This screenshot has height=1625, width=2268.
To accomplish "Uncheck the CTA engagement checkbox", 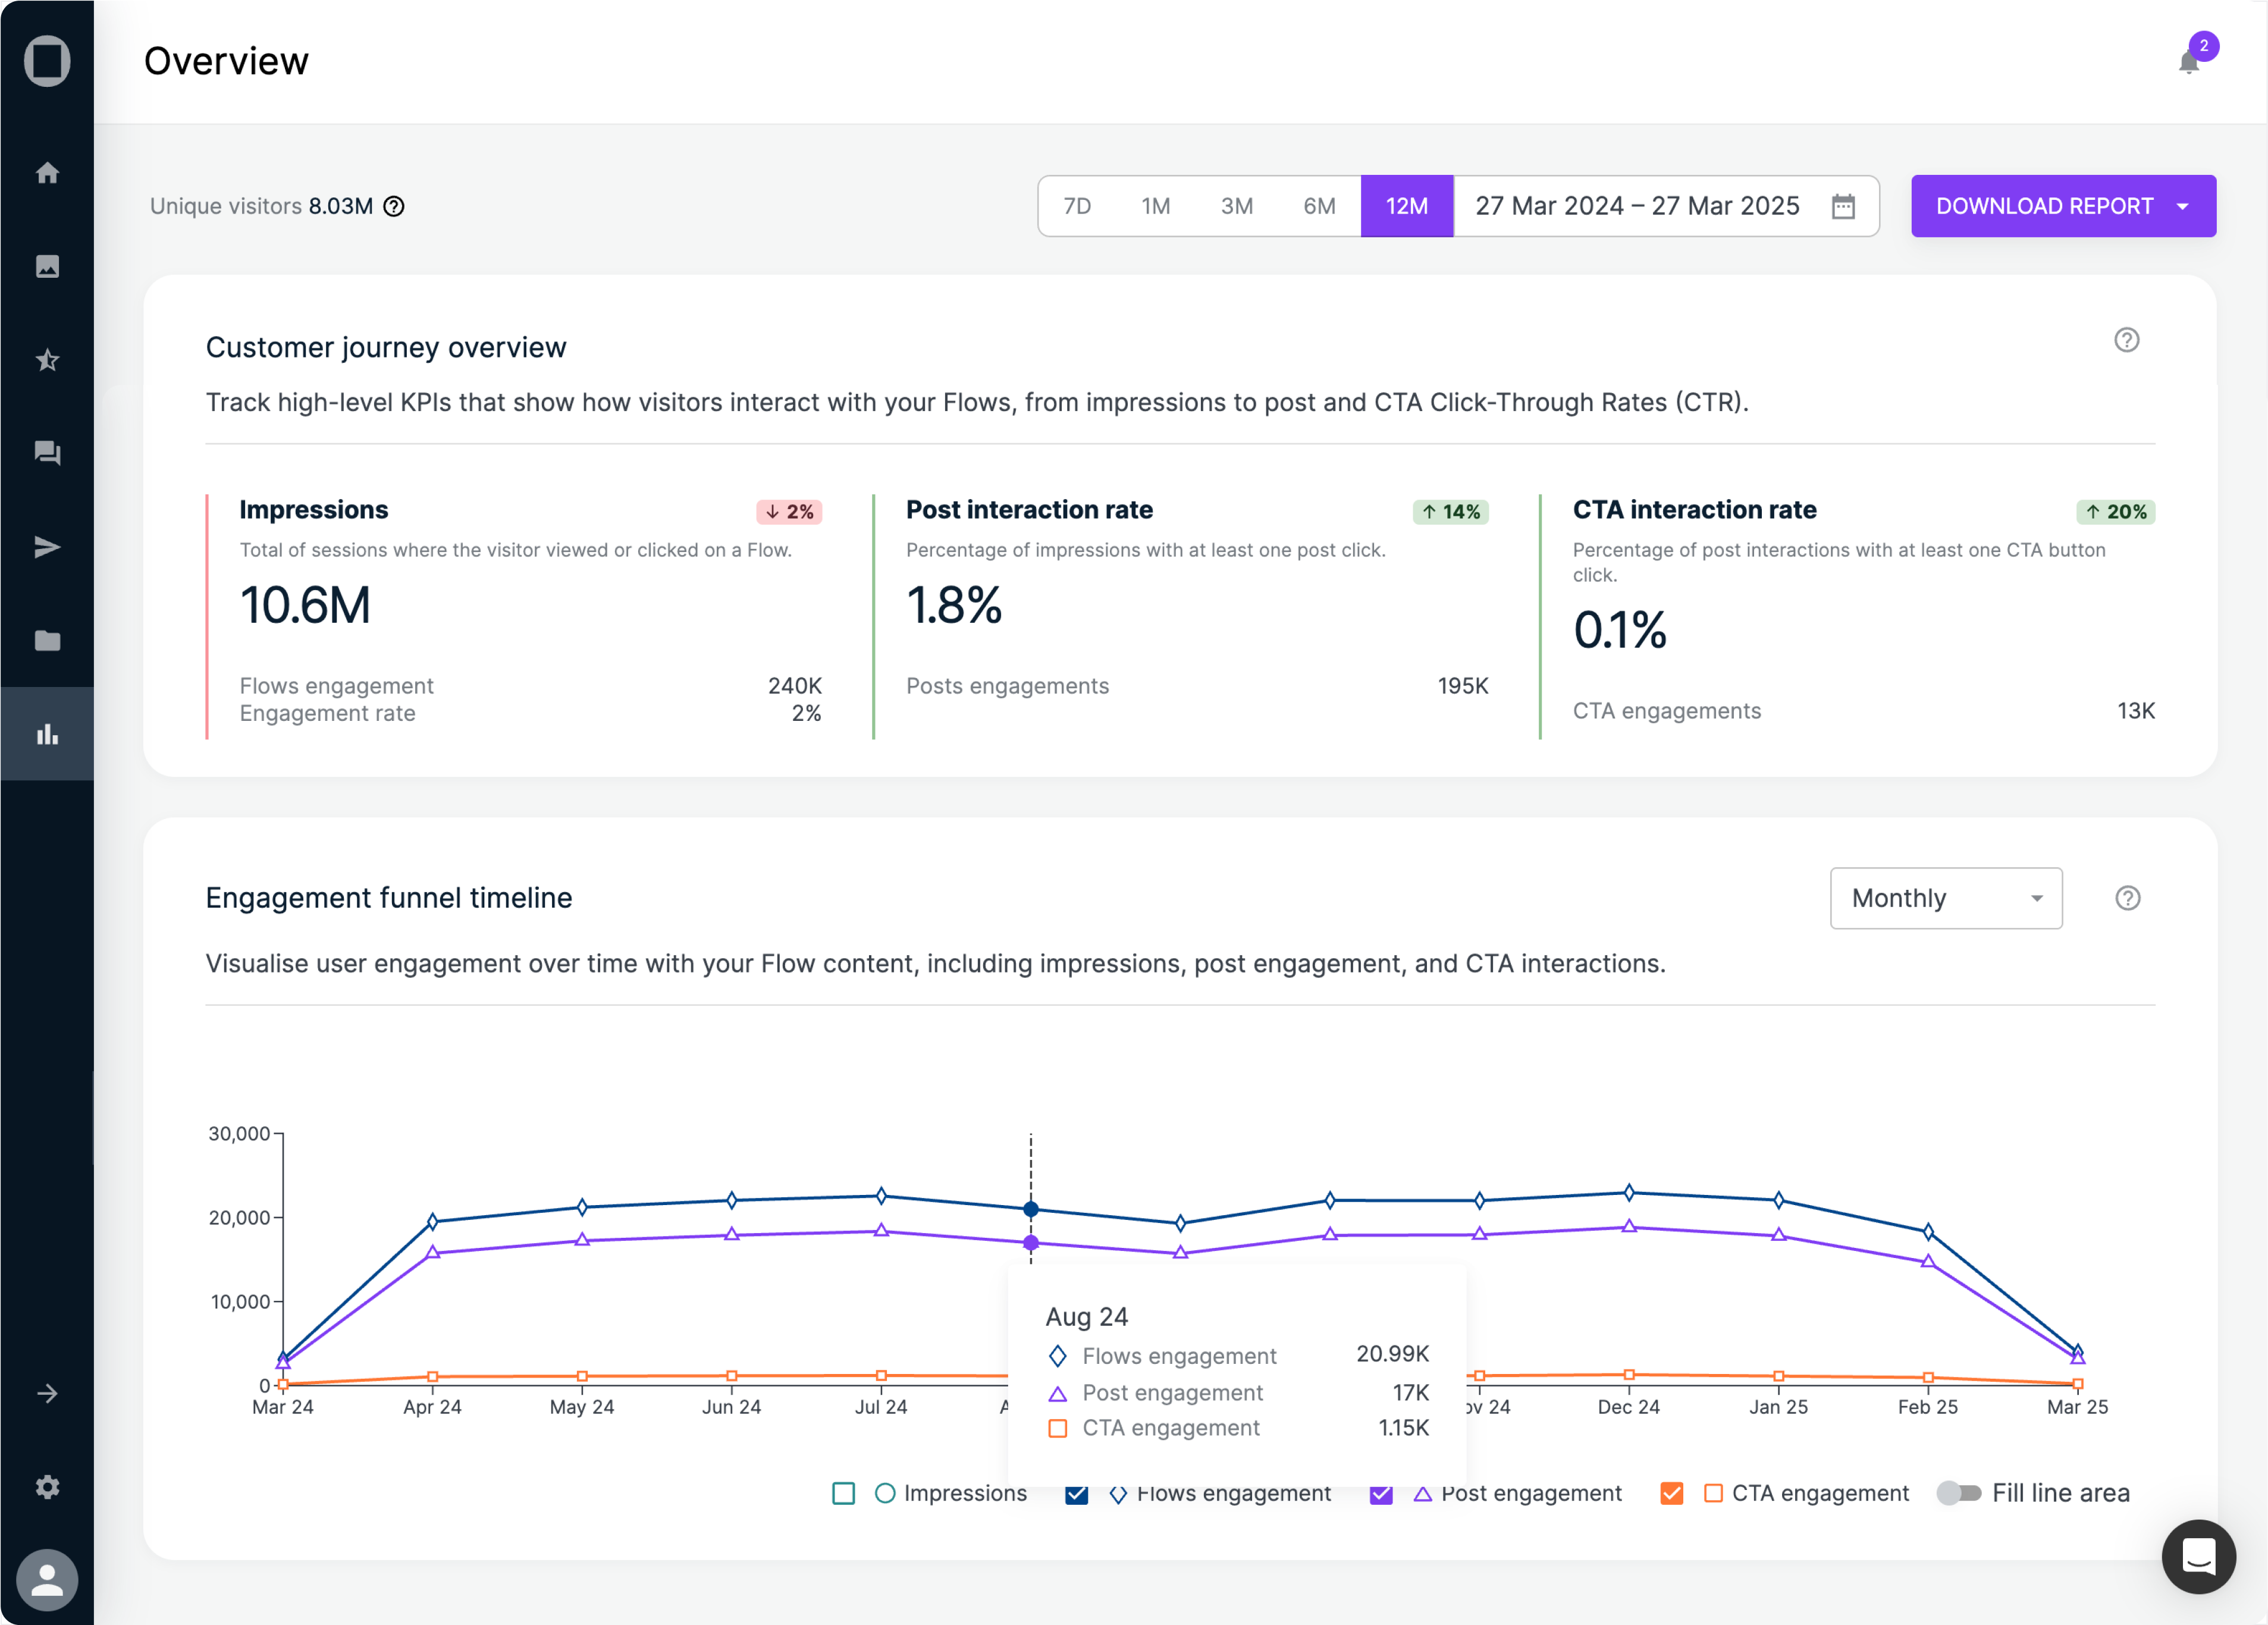I will coord(1671,1493).
